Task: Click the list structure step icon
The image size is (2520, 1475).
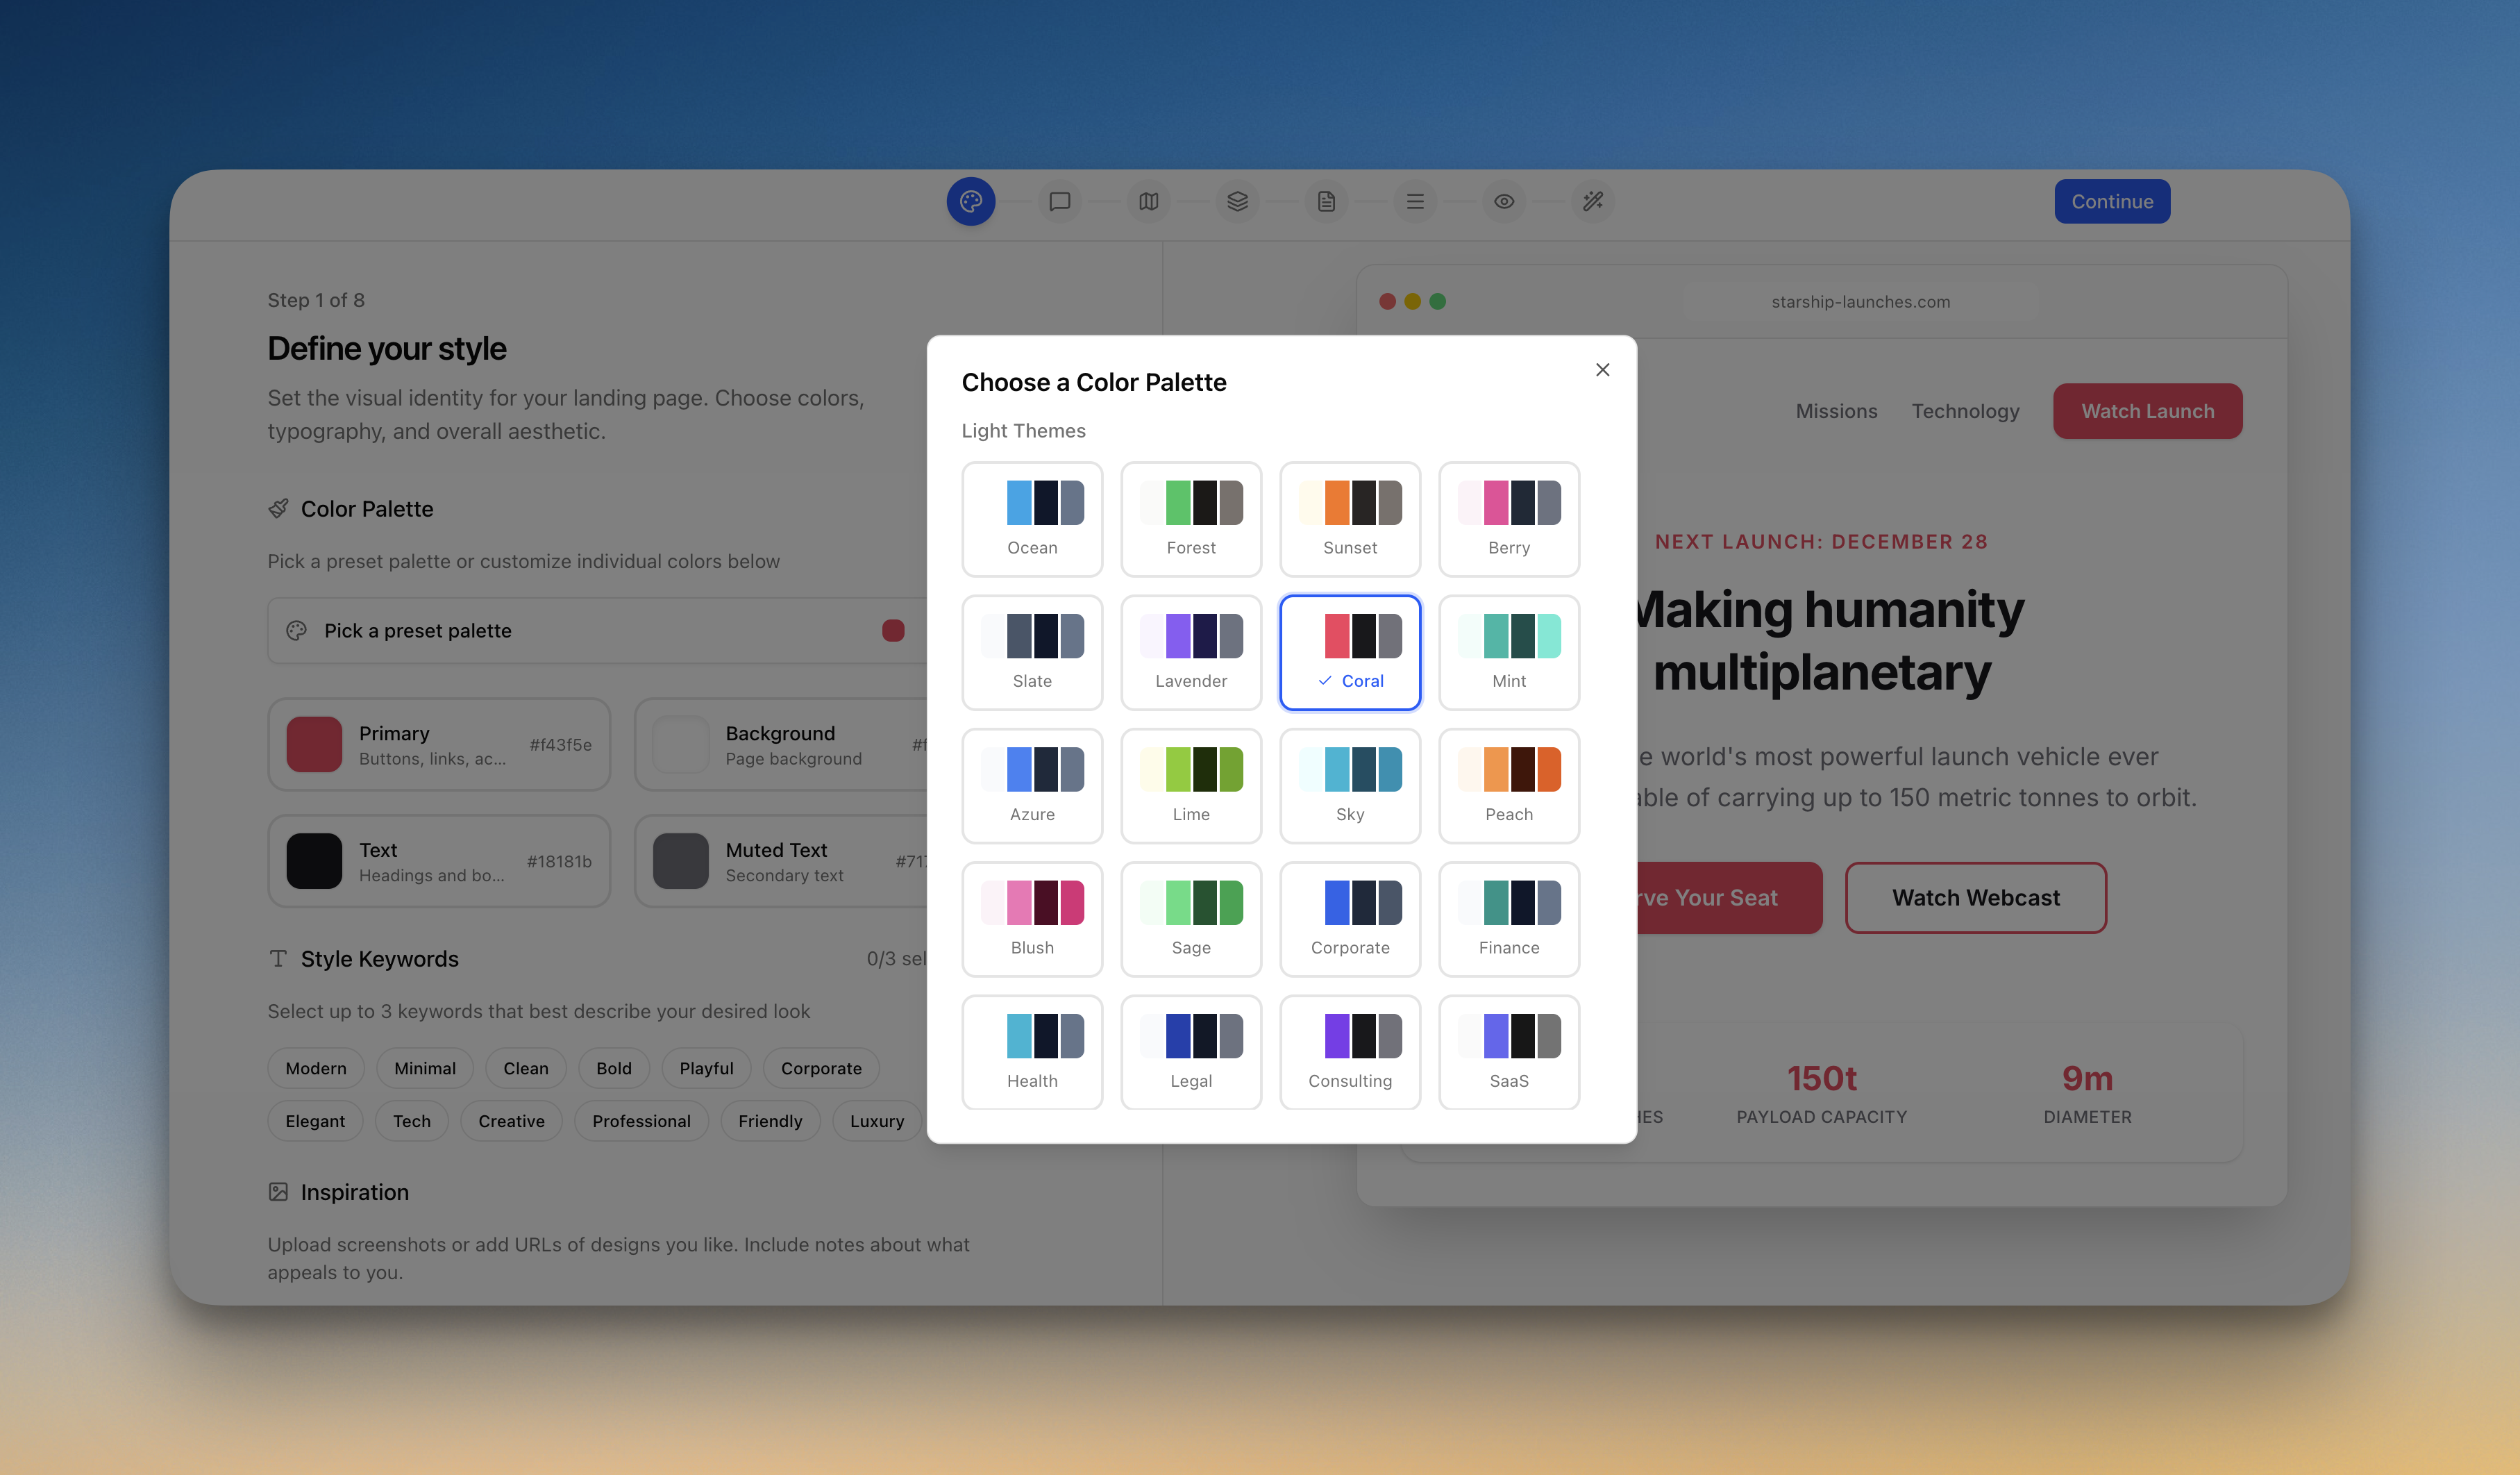Action: (x=1415, y=201)
